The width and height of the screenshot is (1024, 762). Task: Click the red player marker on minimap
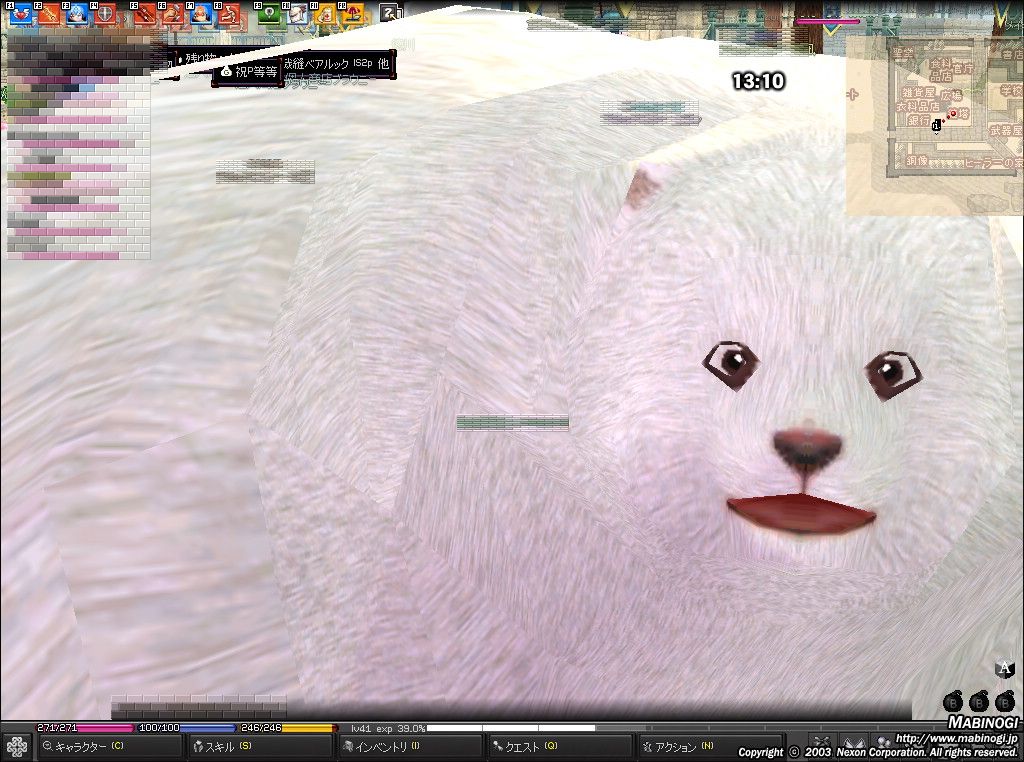pos(953,115)
